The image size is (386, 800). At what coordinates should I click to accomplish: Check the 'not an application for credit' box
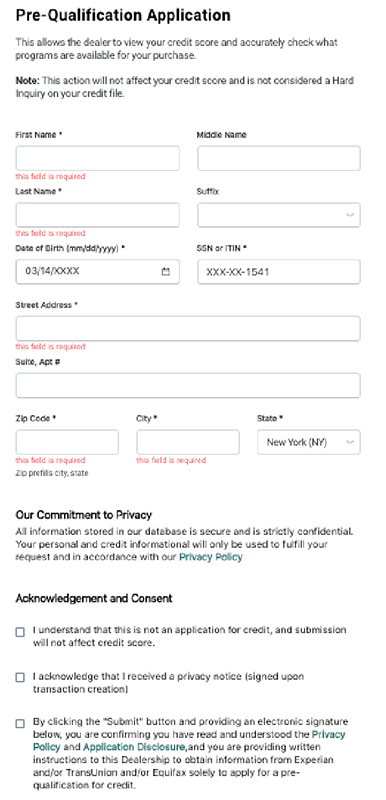pyautogui.click(x=20, y=632)
